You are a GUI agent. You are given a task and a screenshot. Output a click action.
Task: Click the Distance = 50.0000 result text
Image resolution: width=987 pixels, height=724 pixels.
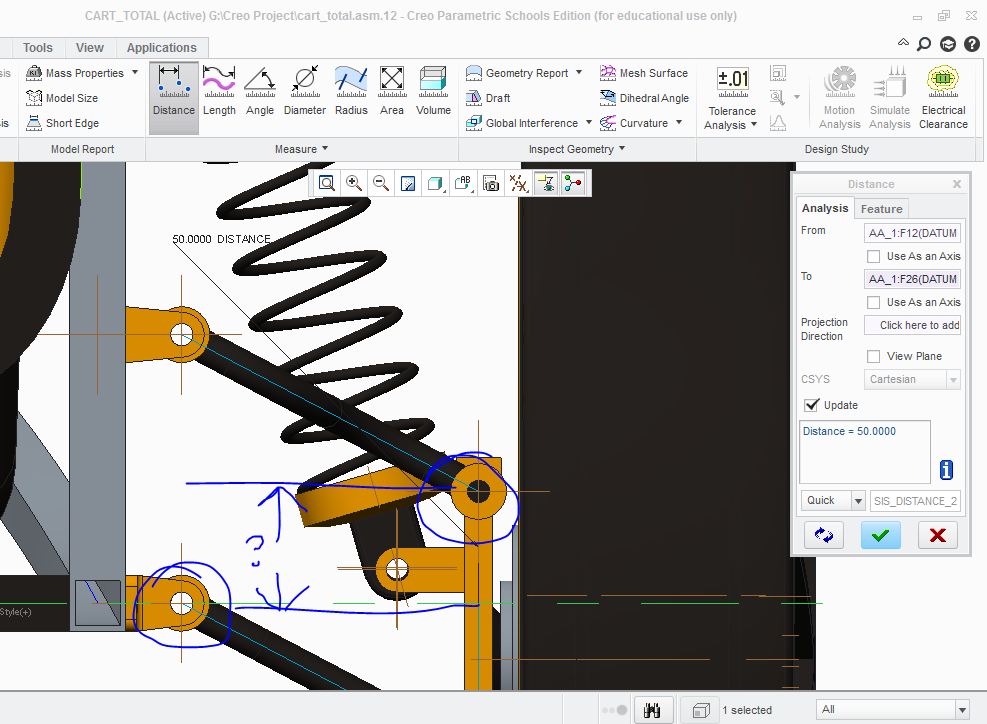click(x=849, y=431)
